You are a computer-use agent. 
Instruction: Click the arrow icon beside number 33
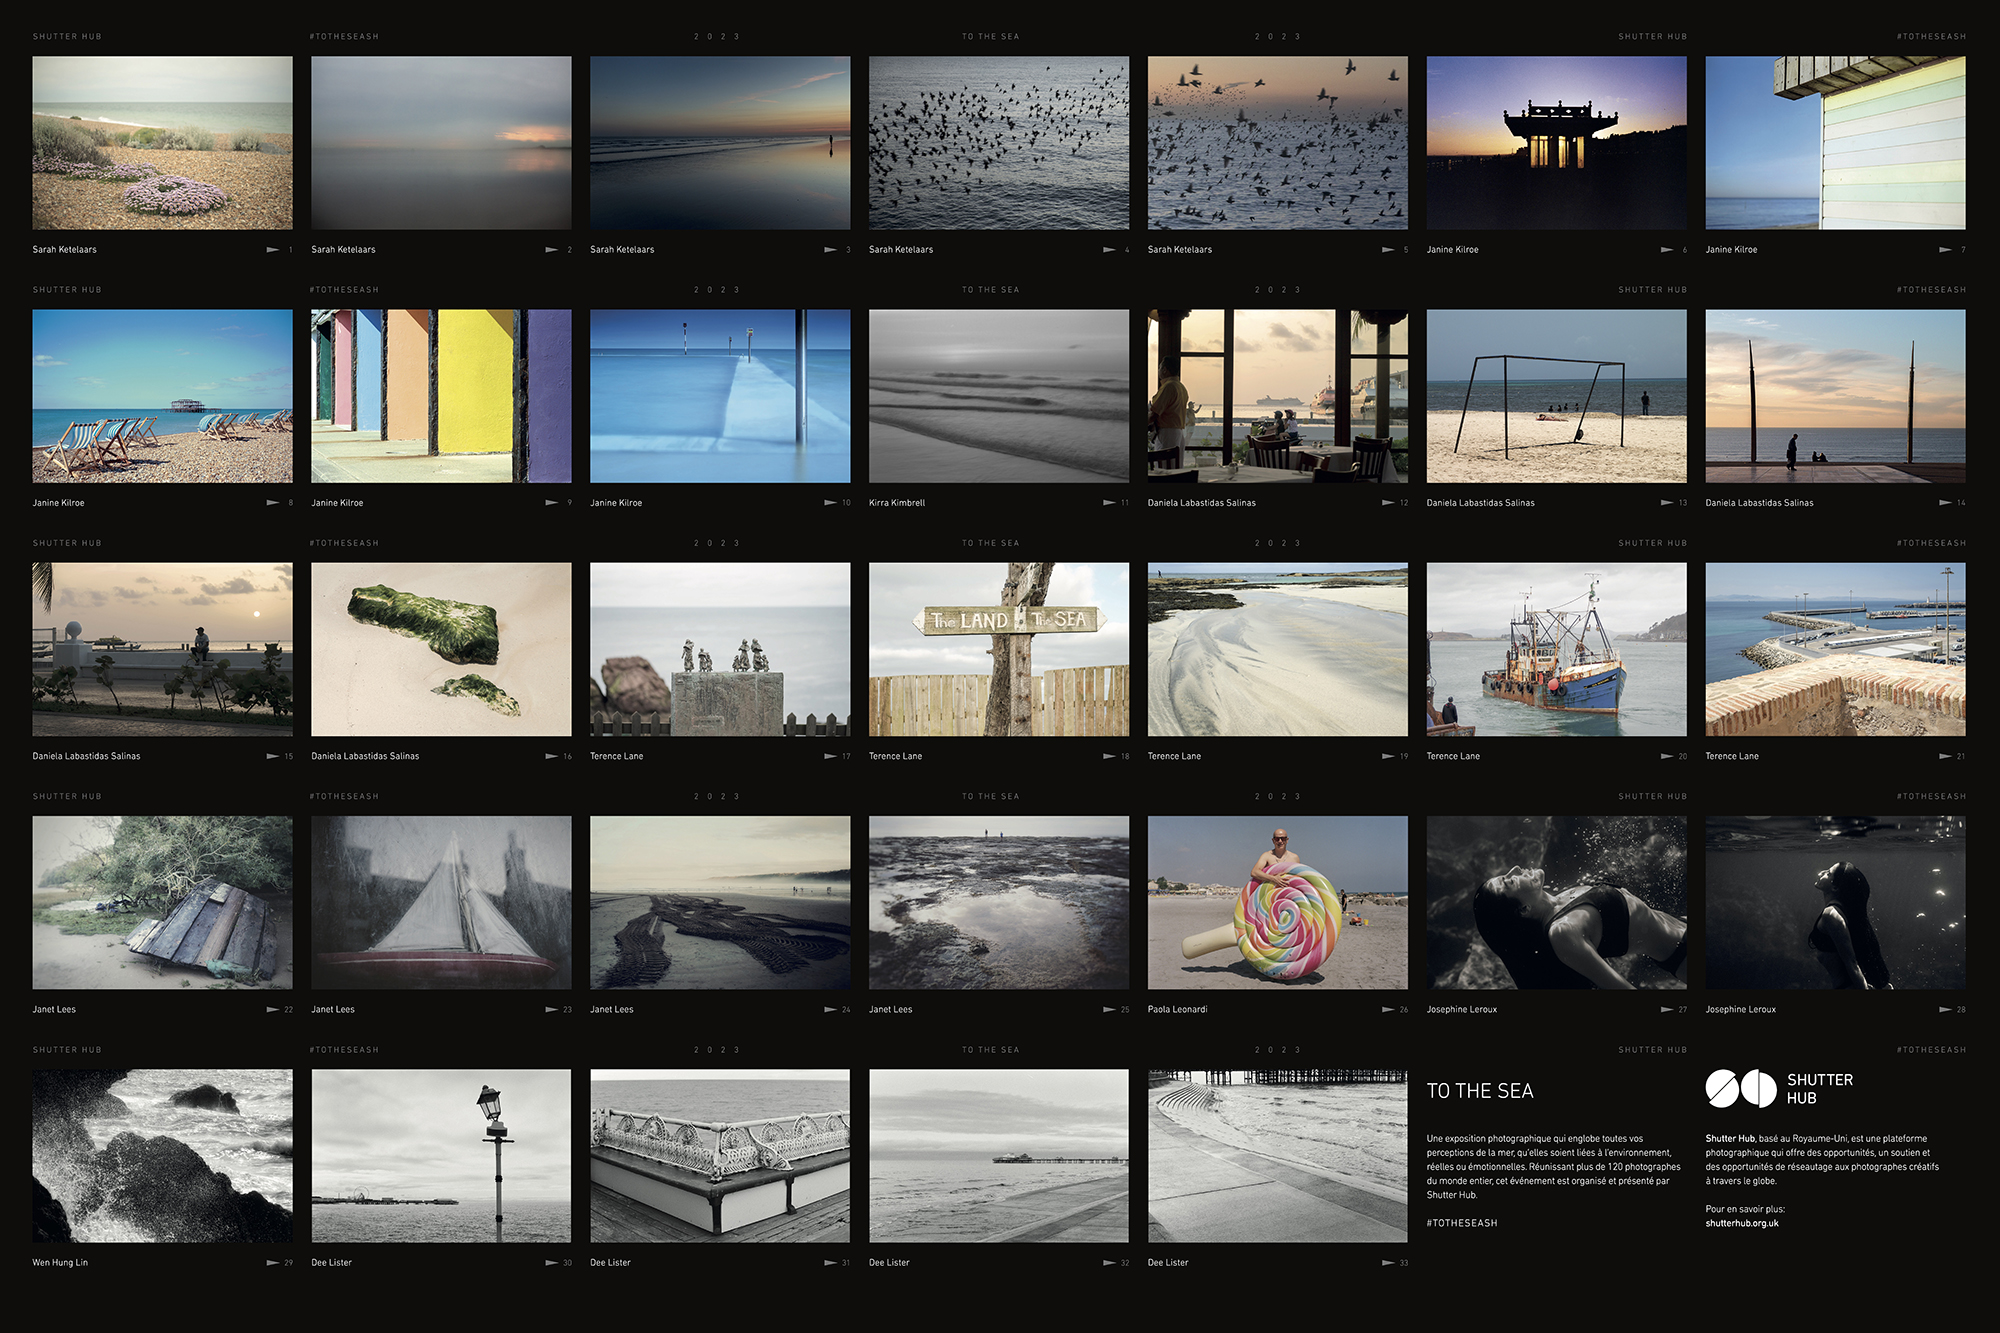(x=1388, y=1263)
